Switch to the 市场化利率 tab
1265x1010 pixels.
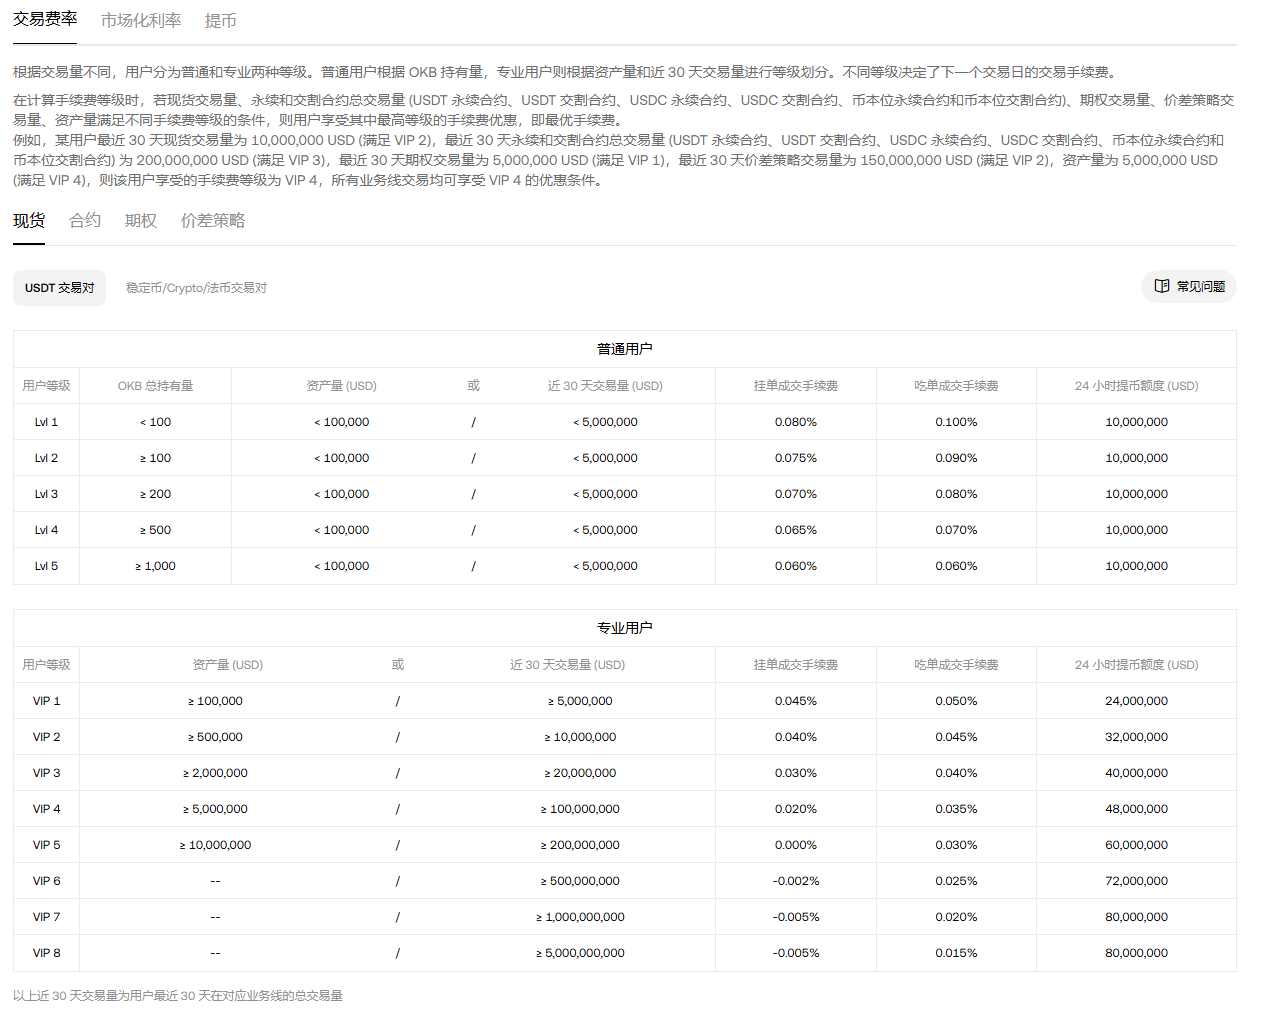tap(141, 20)
